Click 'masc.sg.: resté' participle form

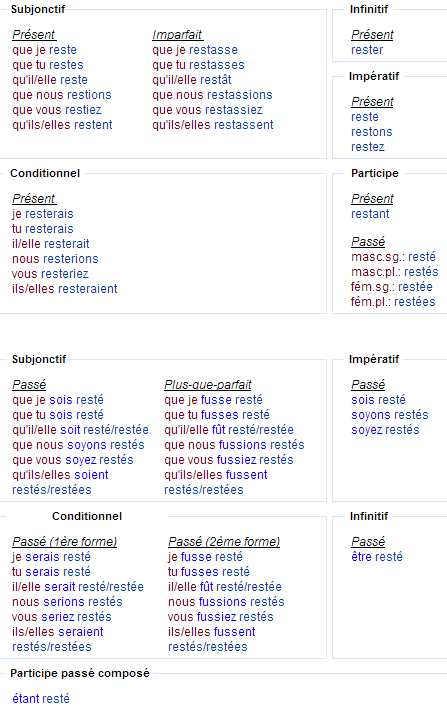click(x=393, y=257)
